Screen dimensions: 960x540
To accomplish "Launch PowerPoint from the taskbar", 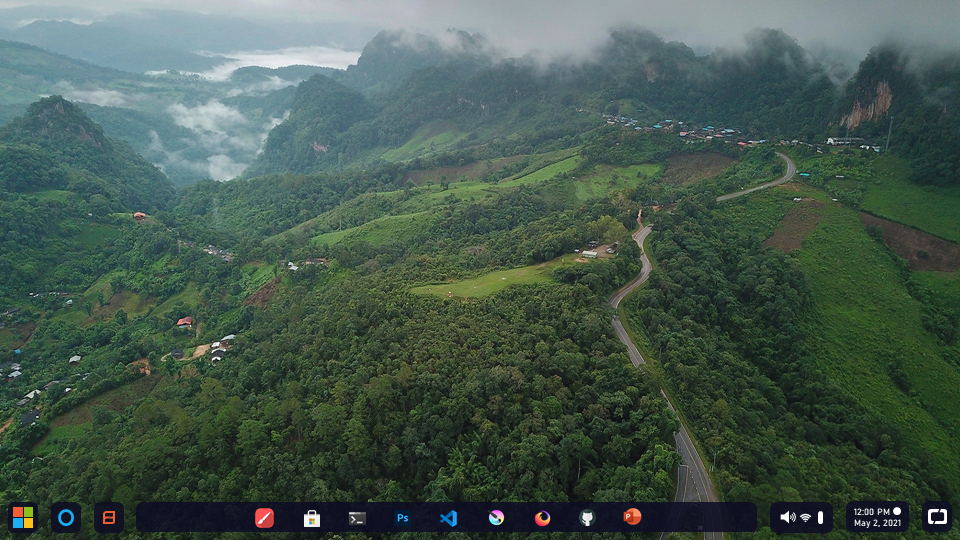I will (632, 517).
